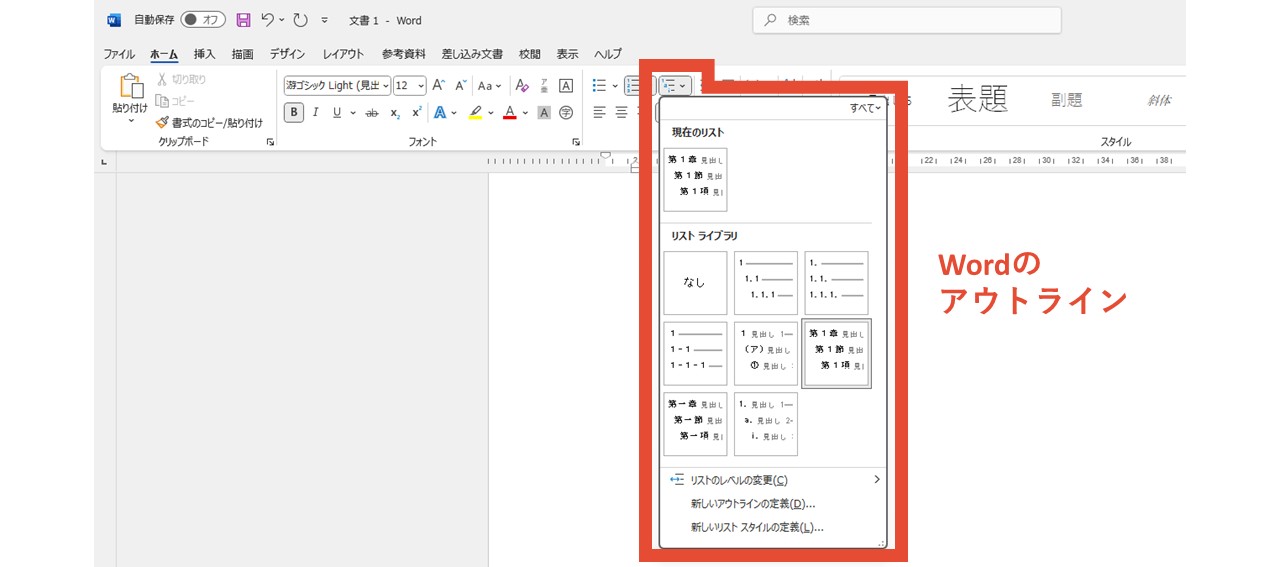Select the 1-1-1 hyphen outline thumbnail

[x=695, y=353]
